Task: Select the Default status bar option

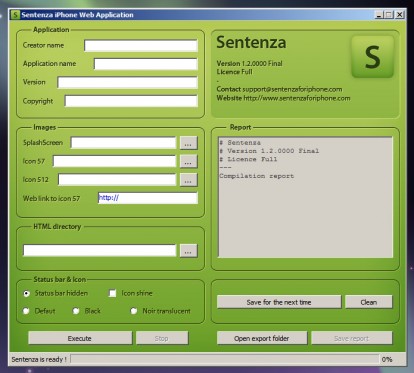Action: pos(26,311)
